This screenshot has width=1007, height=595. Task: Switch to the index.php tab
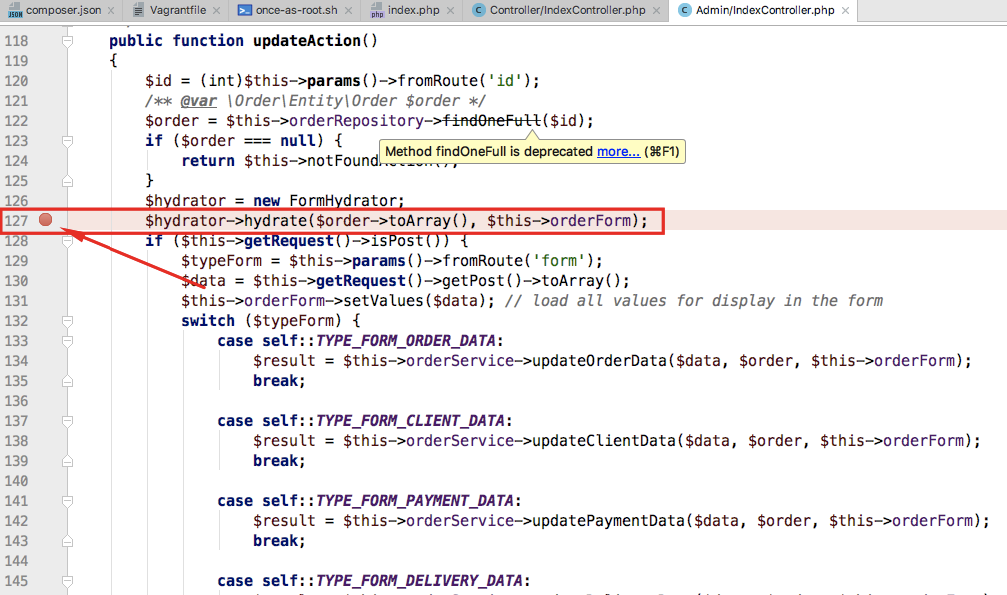click(413, 10)
